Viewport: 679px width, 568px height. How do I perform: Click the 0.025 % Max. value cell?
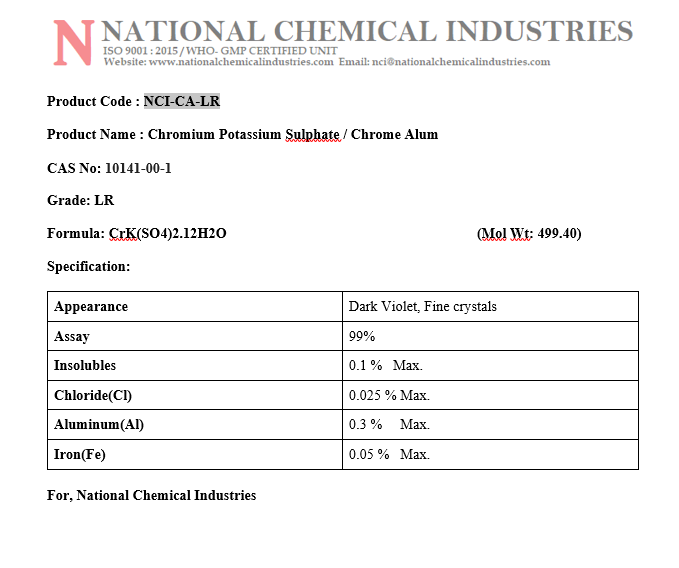coord(389,395)
